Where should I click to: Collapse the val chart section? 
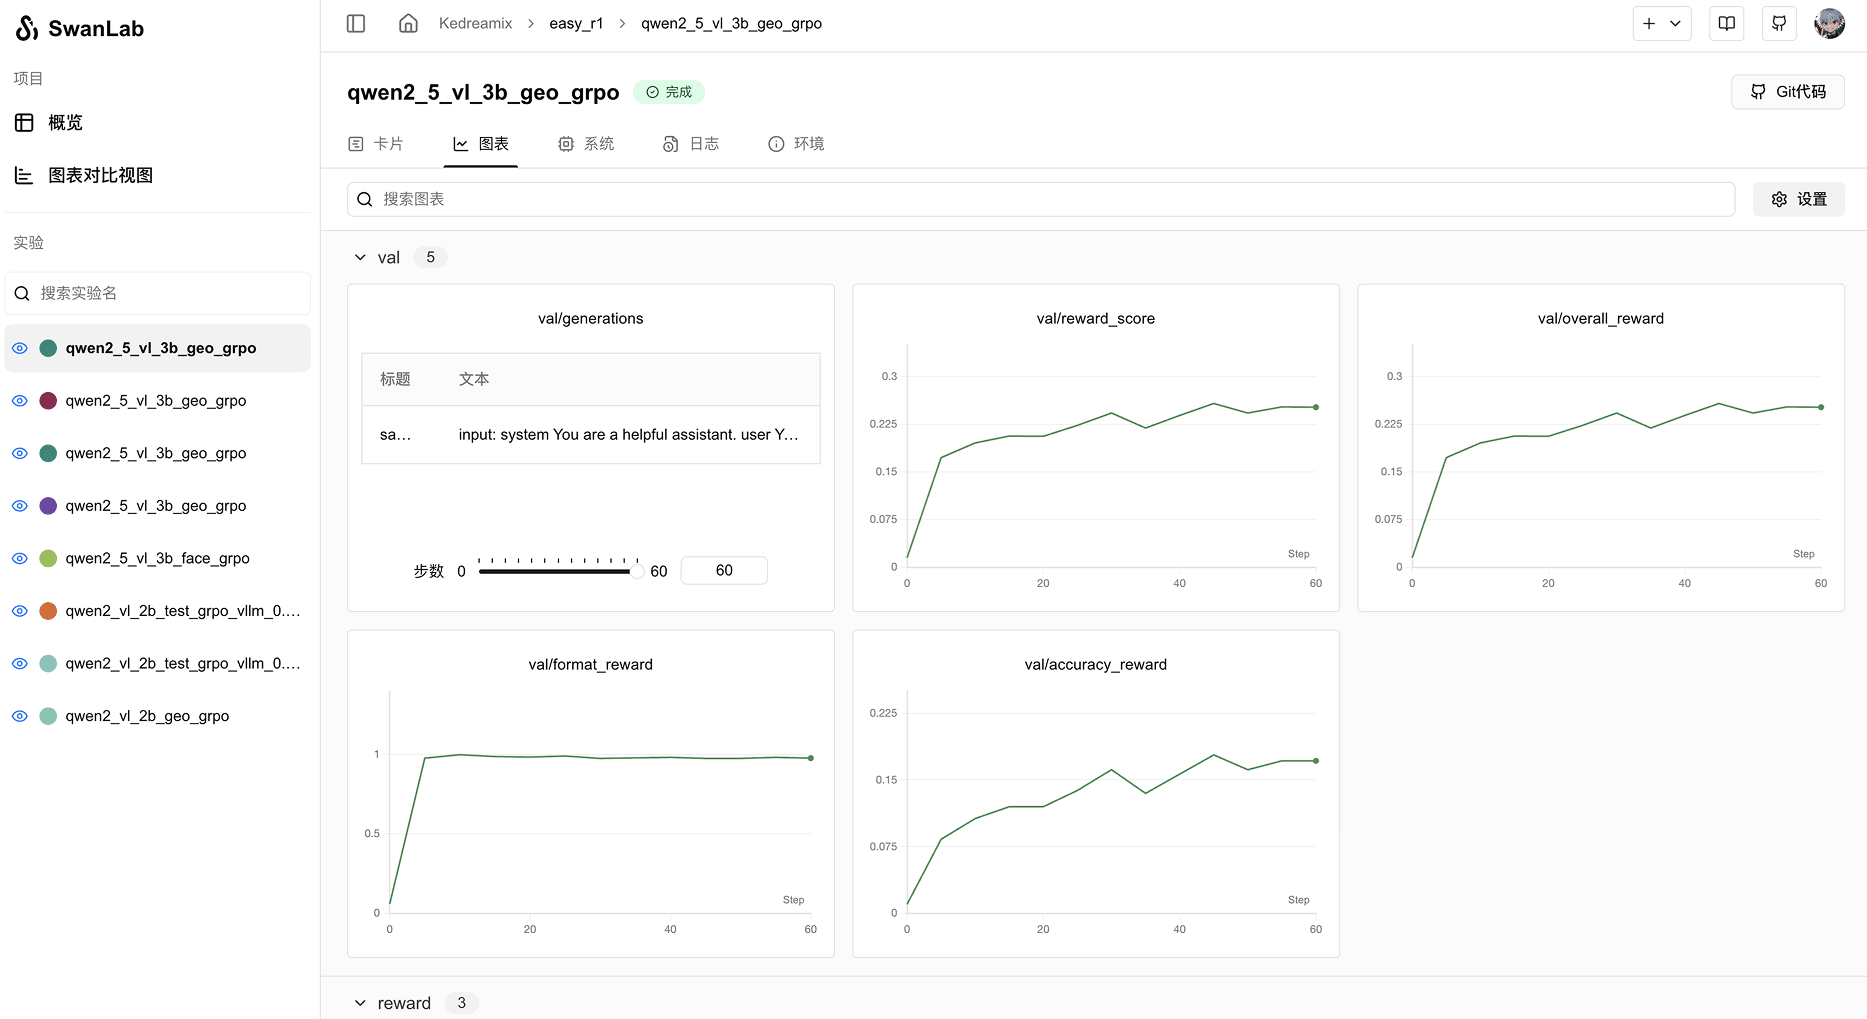(360, 257)
